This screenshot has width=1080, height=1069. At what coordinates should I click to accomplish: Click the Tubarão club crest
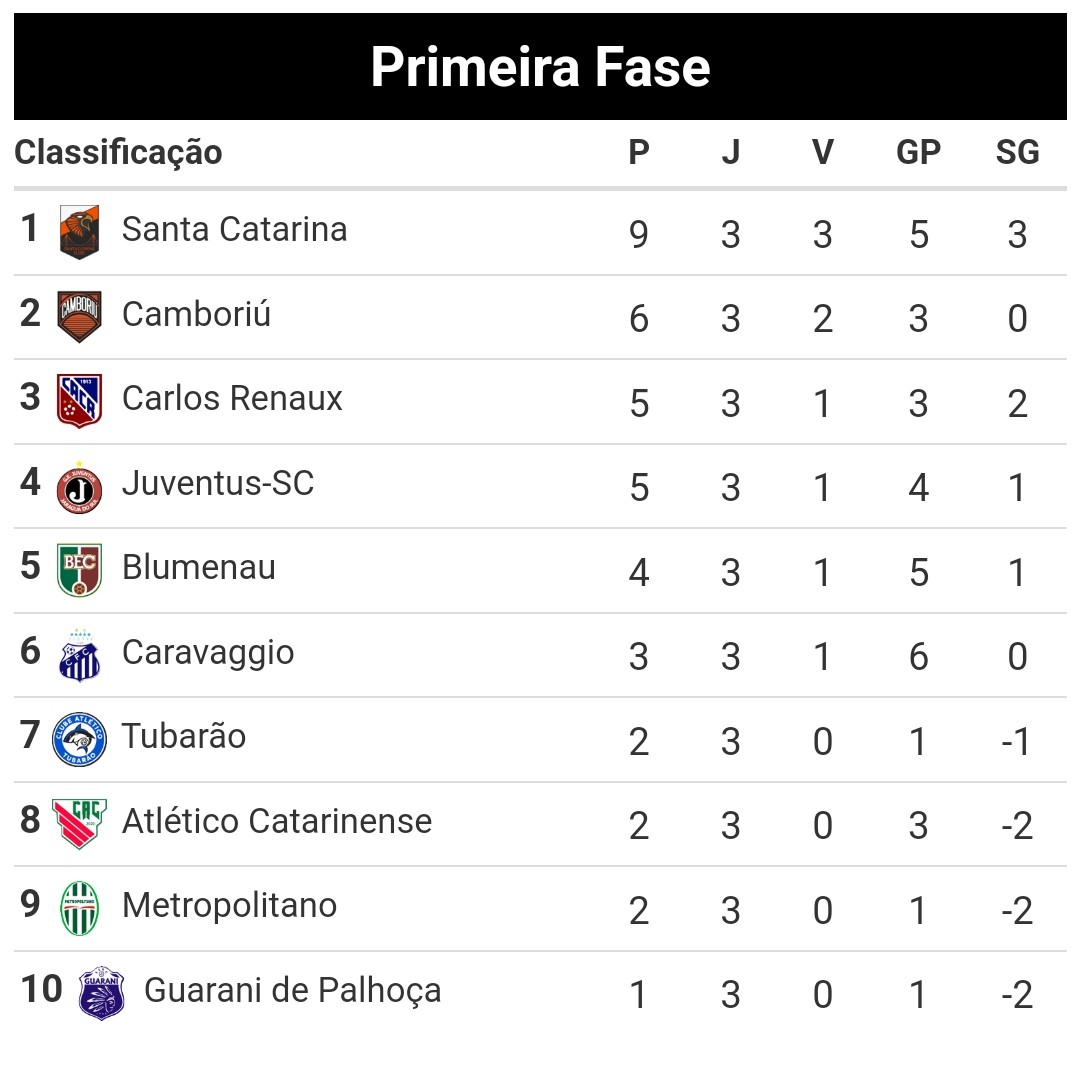point(79,739)
